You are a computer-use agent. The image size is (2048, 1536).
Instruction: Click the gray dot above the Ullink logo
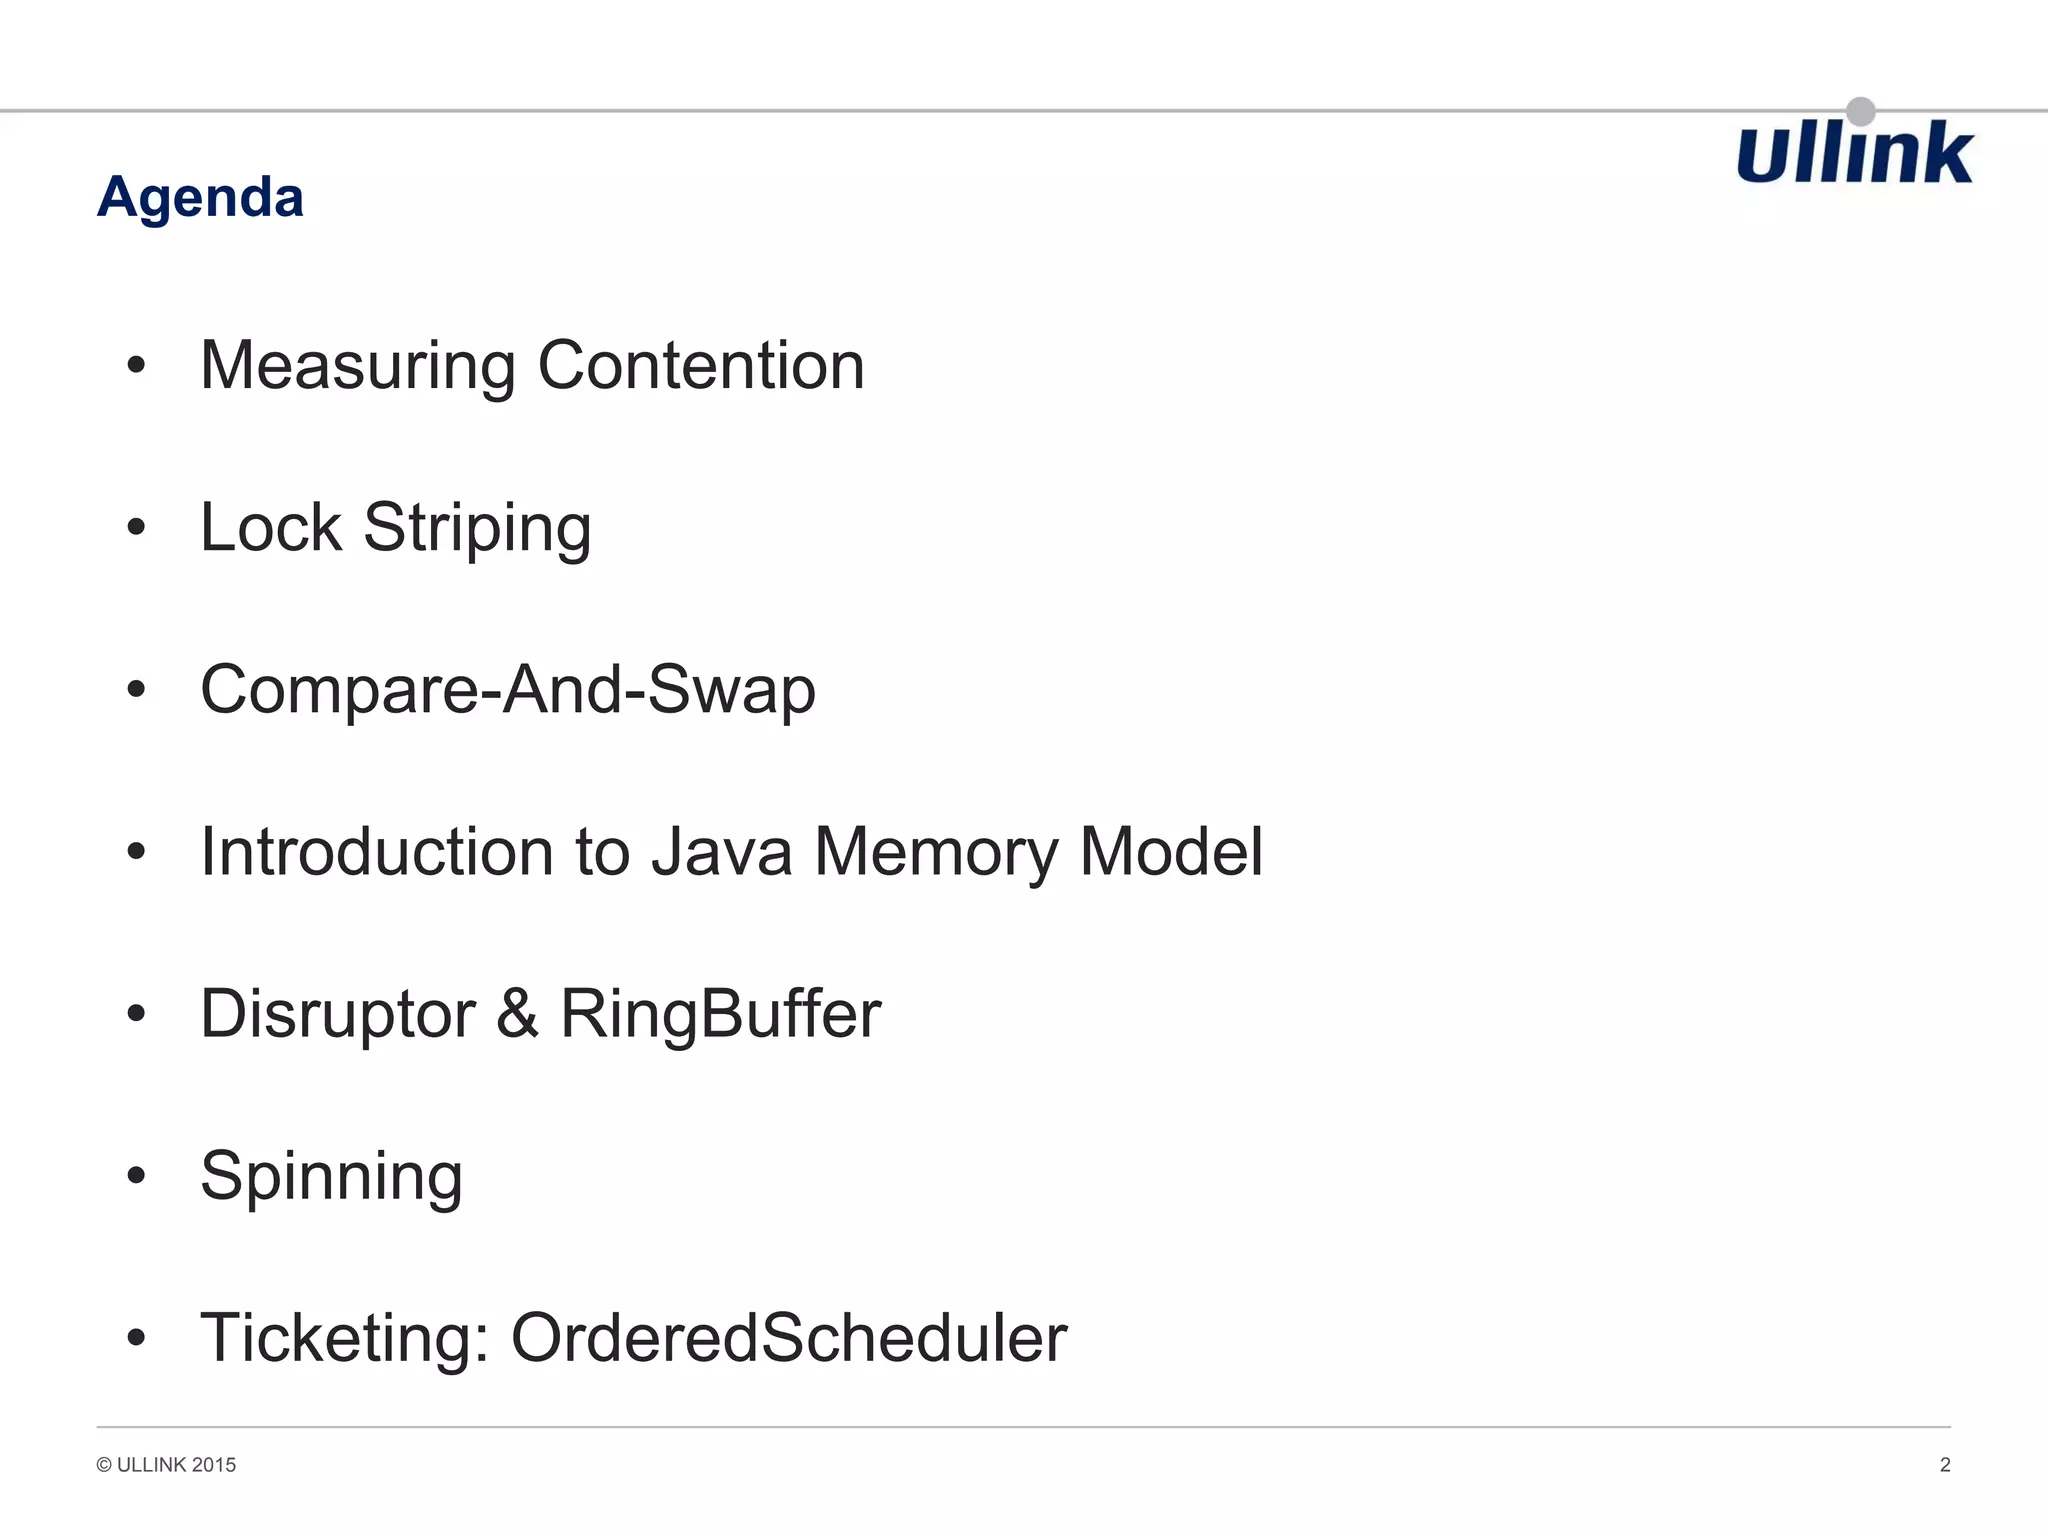point(1860,111)
